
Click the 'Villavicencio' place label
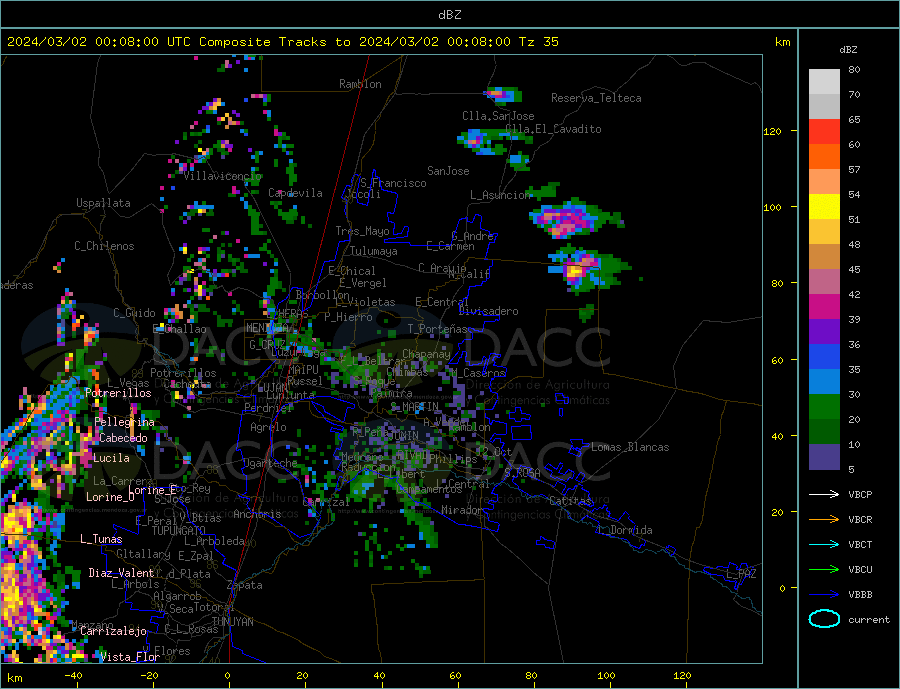223,176
